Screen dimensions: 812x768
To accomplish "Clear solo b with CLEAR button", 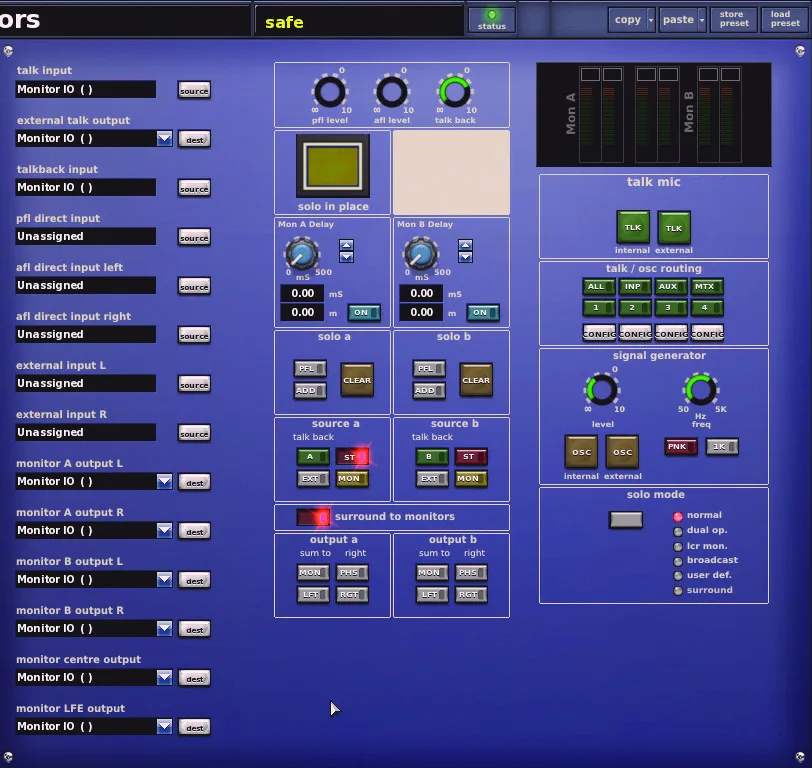I will (476, 380).
